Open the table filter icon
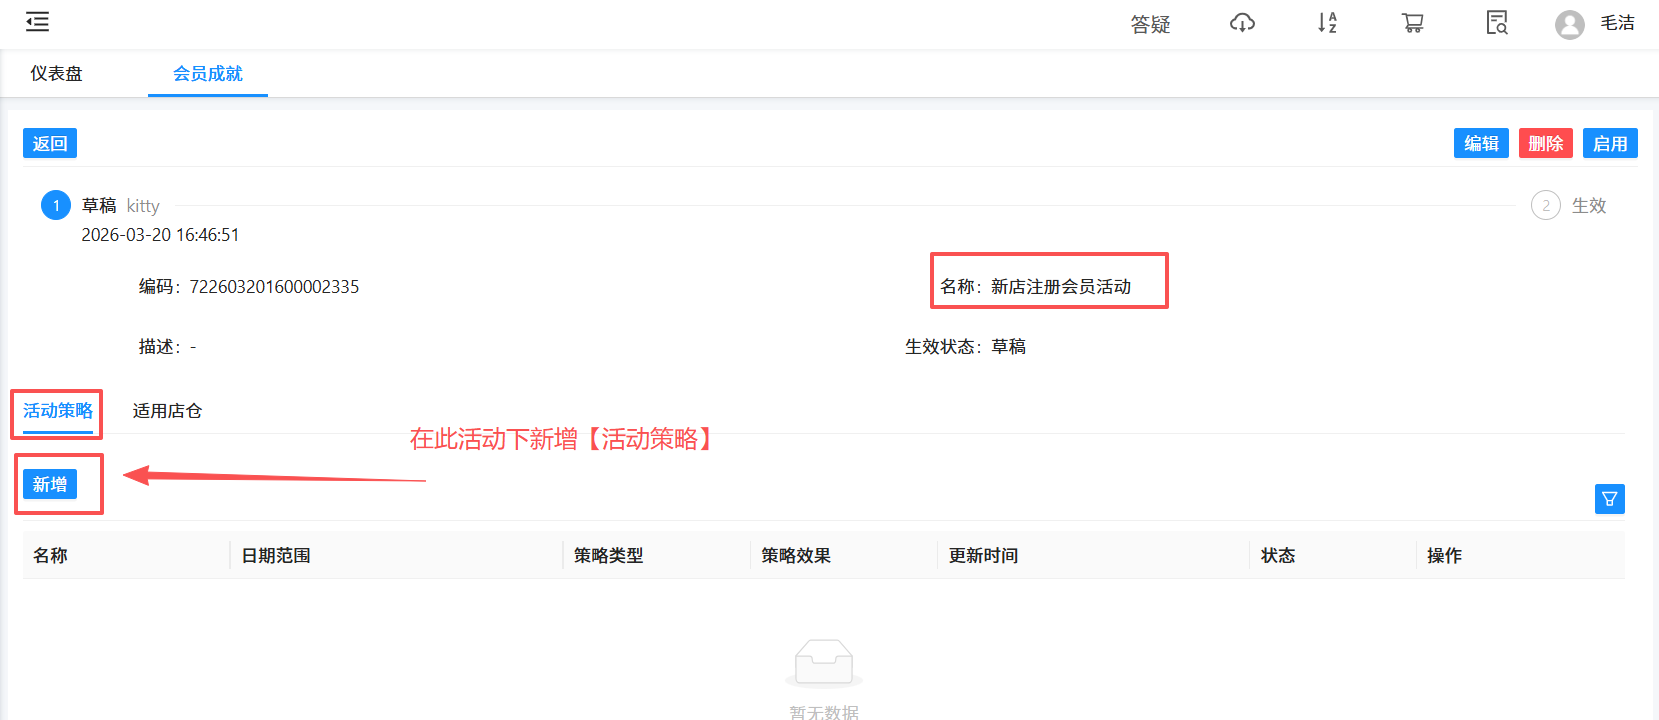The height and width of the screenshot is (720, 1659). (1610, 498)
